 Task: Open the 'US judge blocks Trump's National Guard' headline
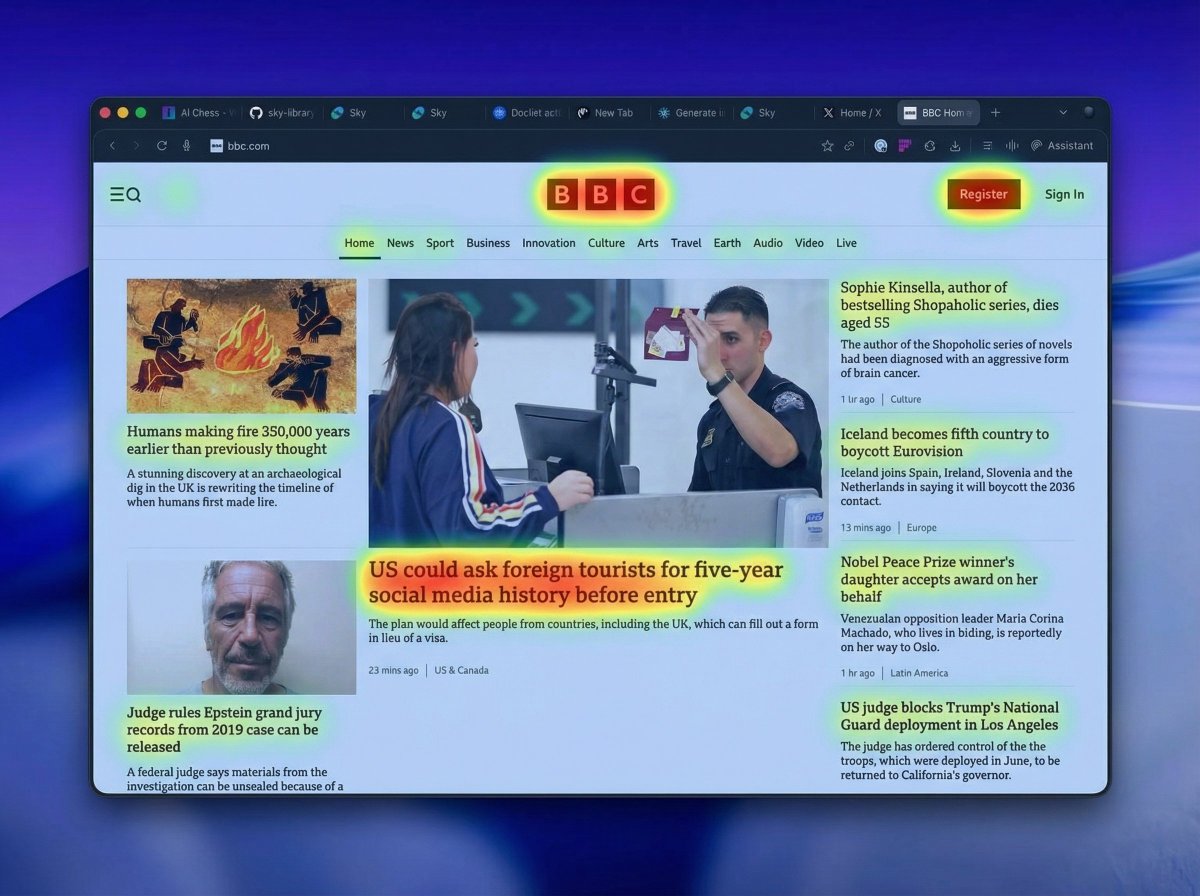pyautogui.click(x=949, y=716)
